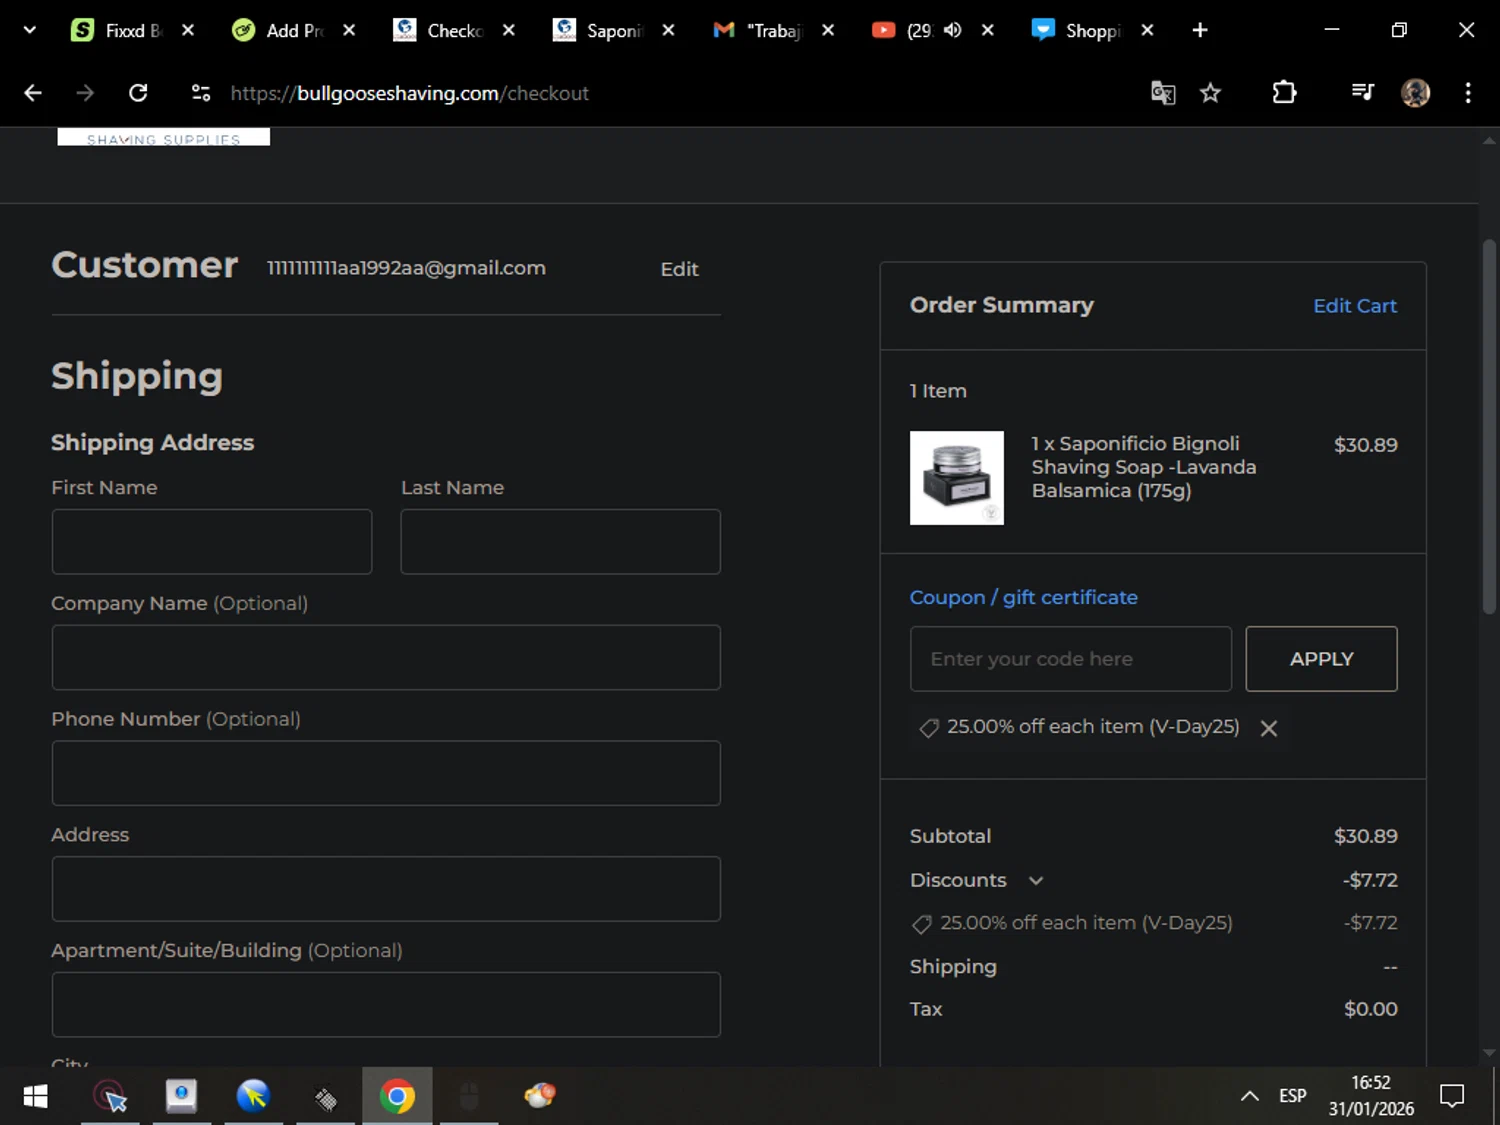Screen dimensions: 1500x1125
Task: Open the tab search dropdown arrow
Action: click(x=29, y=30)
